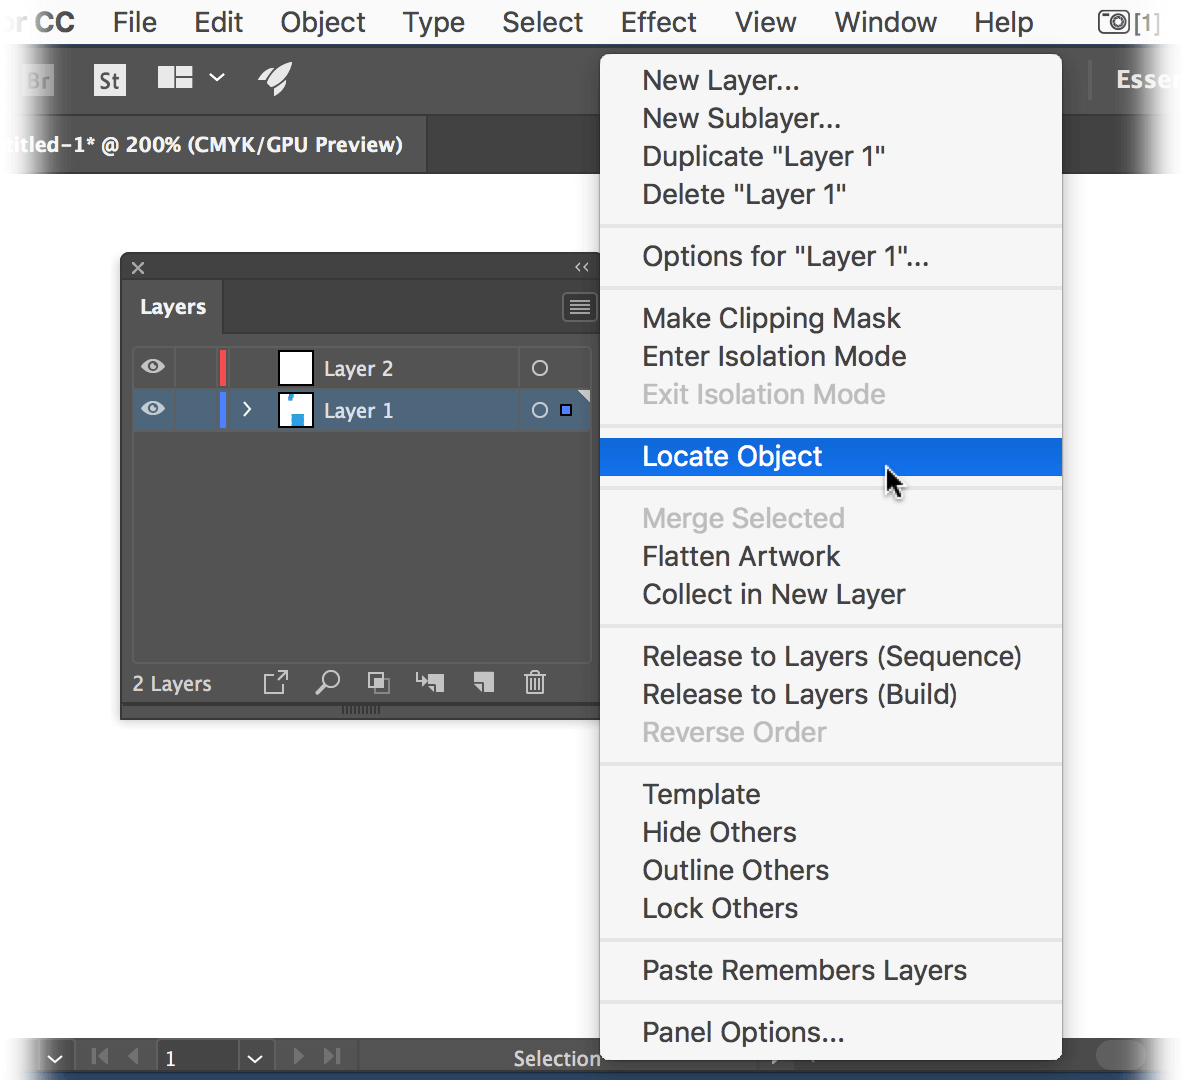Image resolution: width=1186 pixels, height=1080 pixels.
Task: Switch to the Untitled-1 document tab
Action: point(214,144)
